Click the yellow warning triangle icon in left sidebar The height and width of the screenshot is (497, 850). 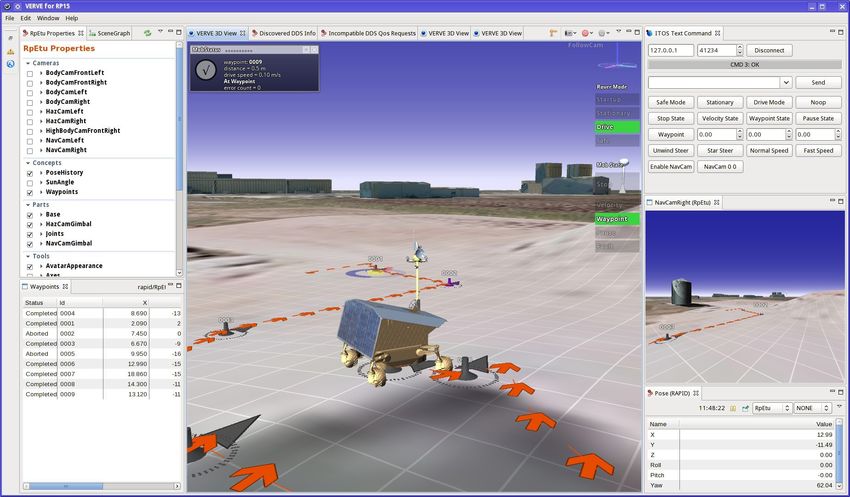pyautogui.click(x=10, y=51)
